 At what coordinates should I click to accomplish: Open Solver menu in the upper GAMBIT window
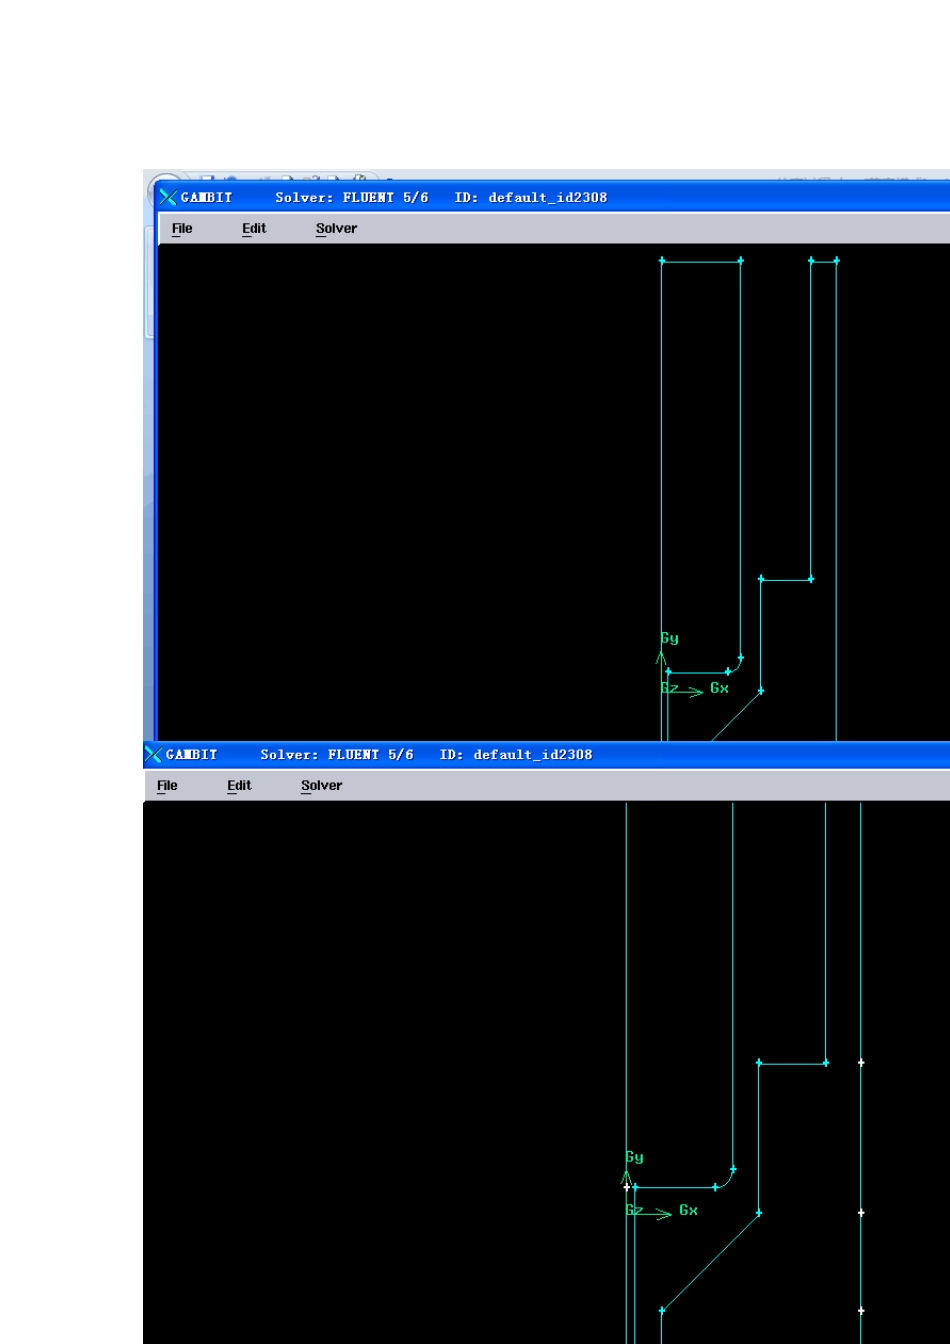click(336, 229)
